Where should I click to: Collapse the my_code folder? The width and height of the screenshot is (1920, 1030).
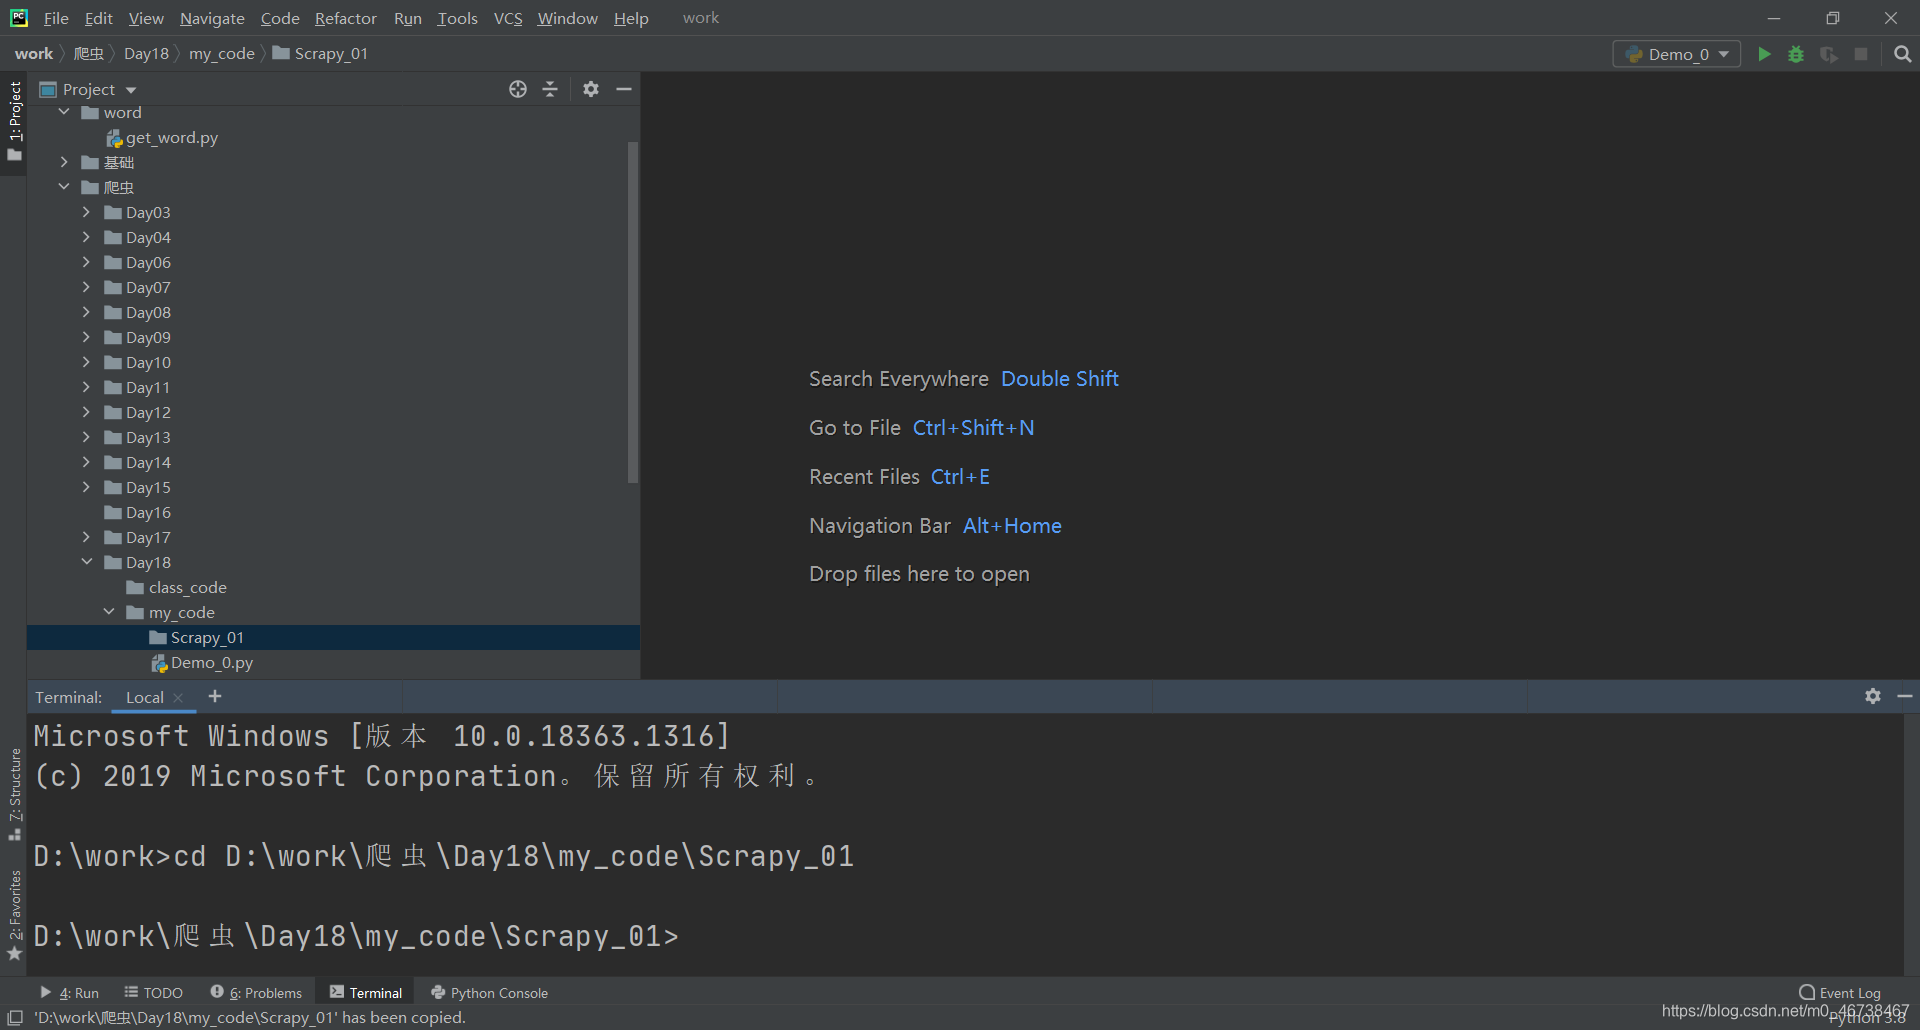click(x=109, y=612)
